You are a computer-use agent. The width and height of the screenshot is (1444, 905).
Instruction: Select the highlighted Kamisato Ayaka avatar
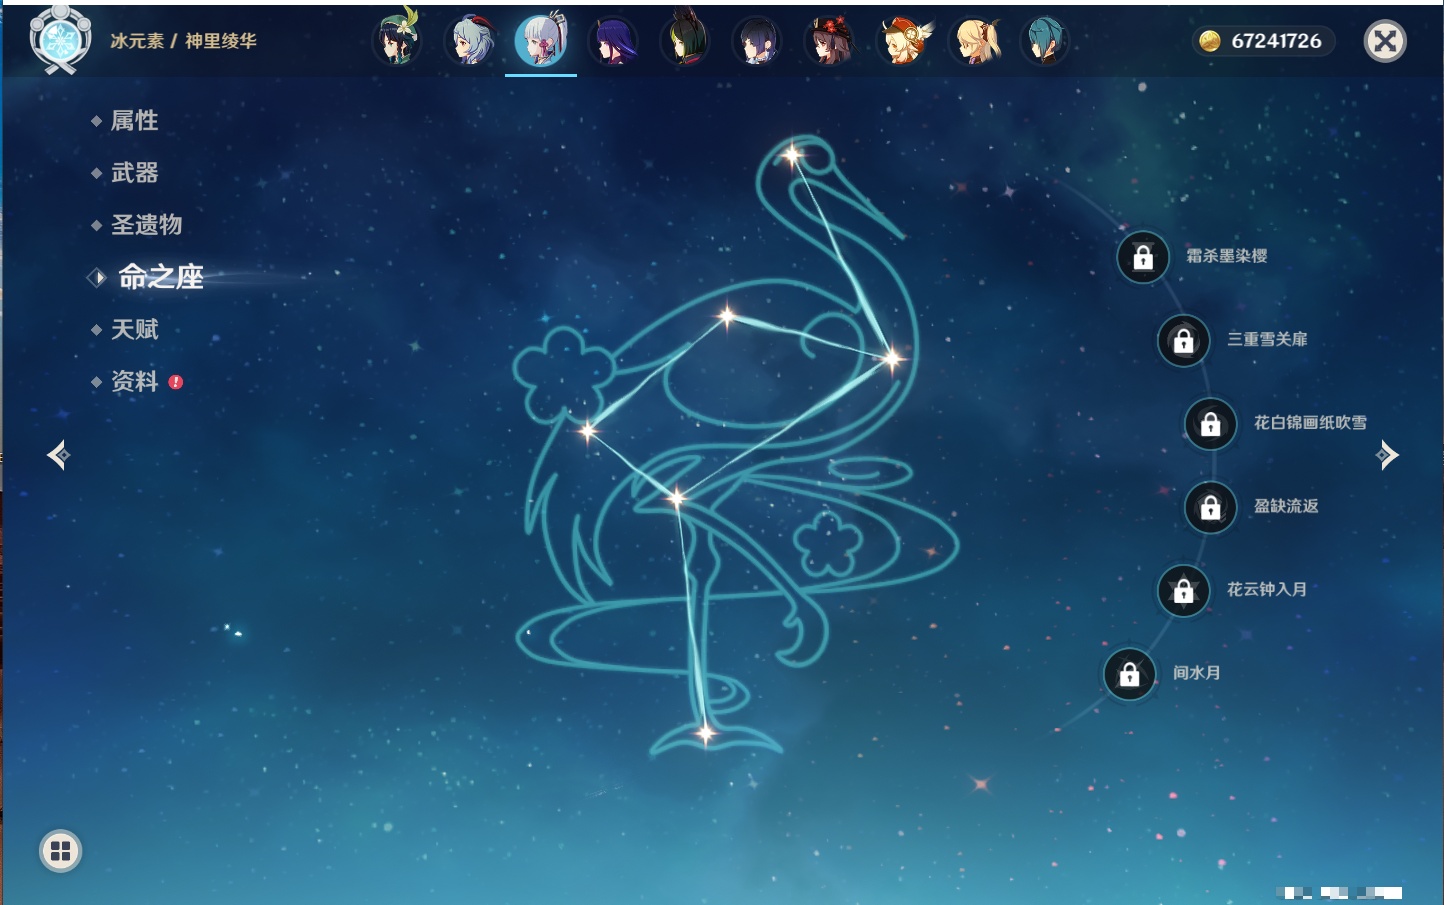point(541,40)
